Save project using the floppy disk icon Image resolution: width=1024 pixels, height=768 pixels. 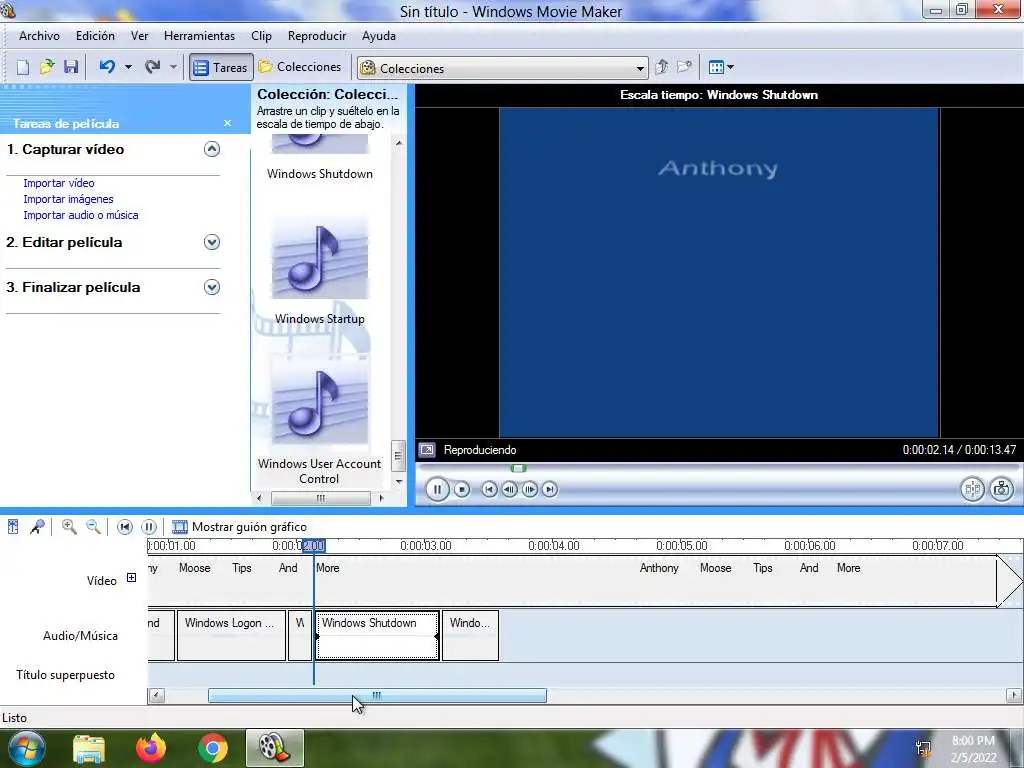click(x=71, y=67)
